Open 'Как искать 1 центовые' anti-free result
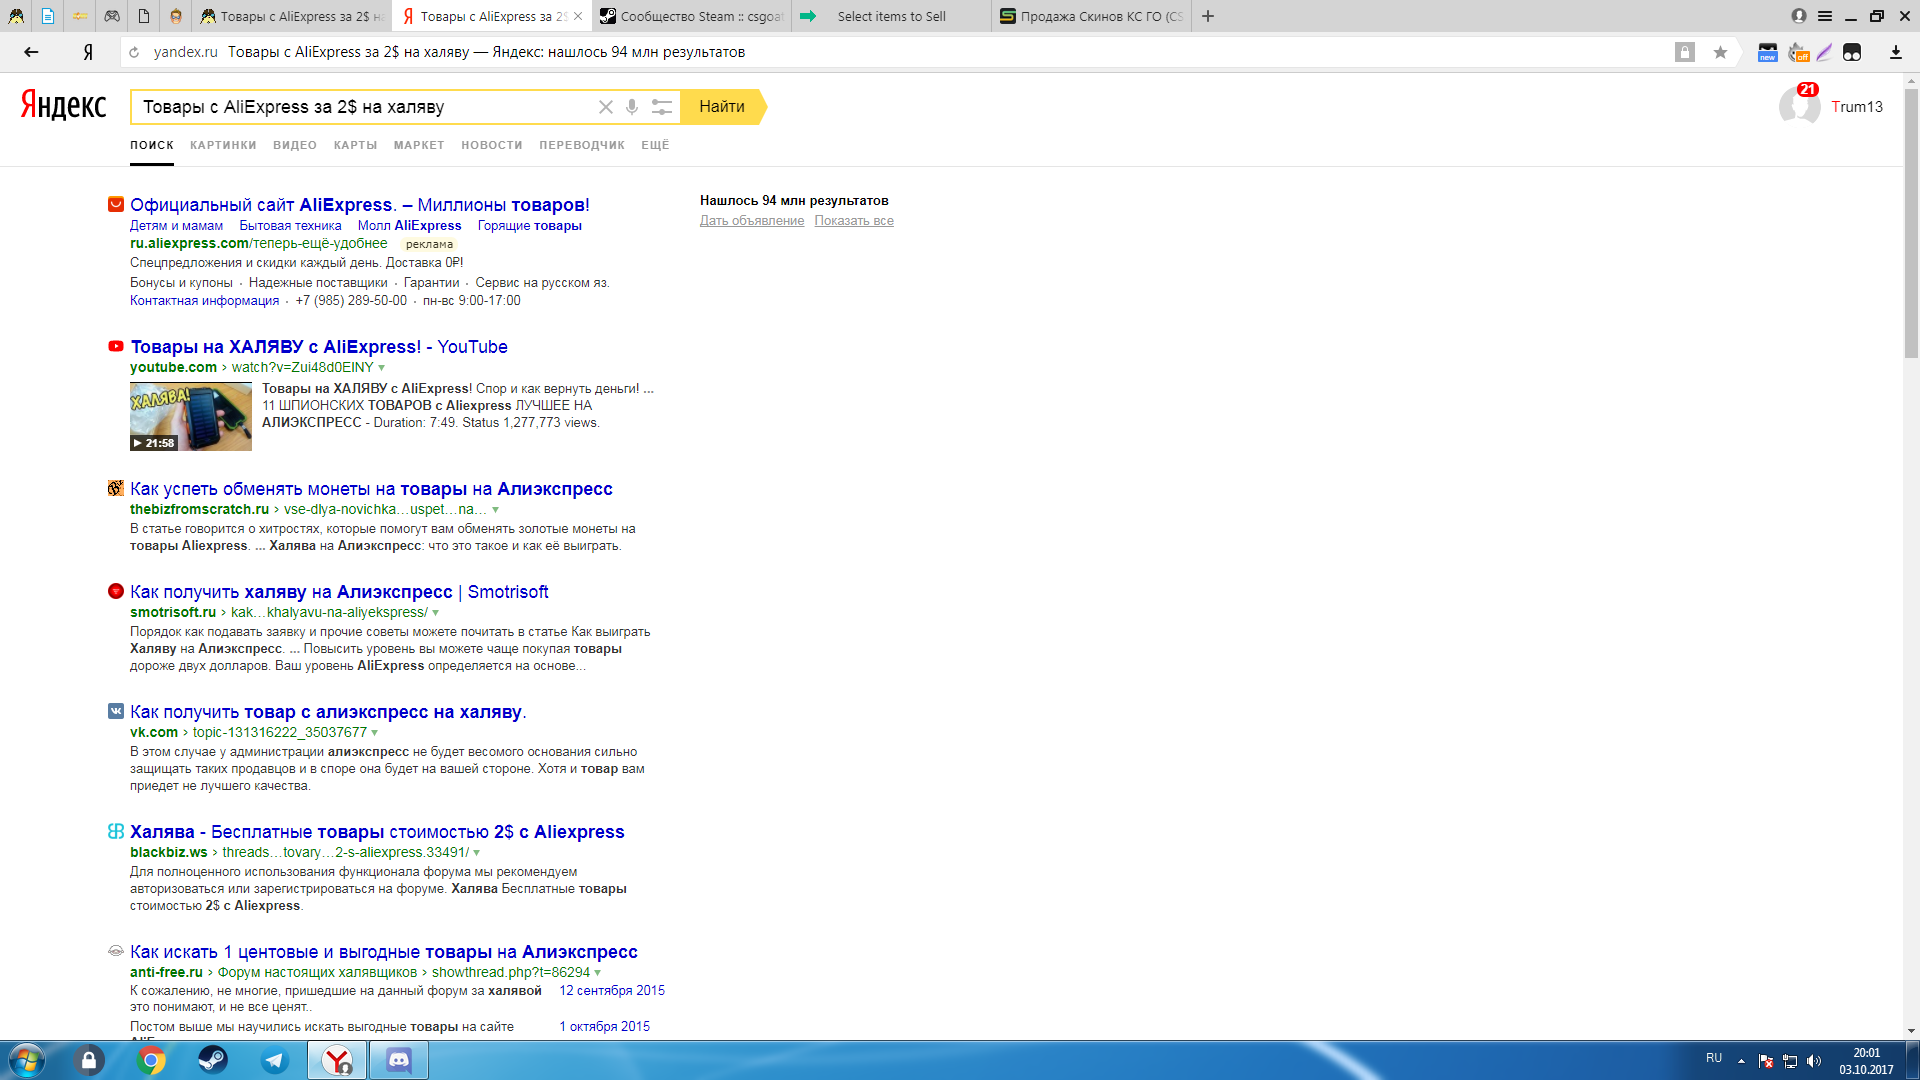This screenshot has width=1920, height=1080. click(384, 952)
